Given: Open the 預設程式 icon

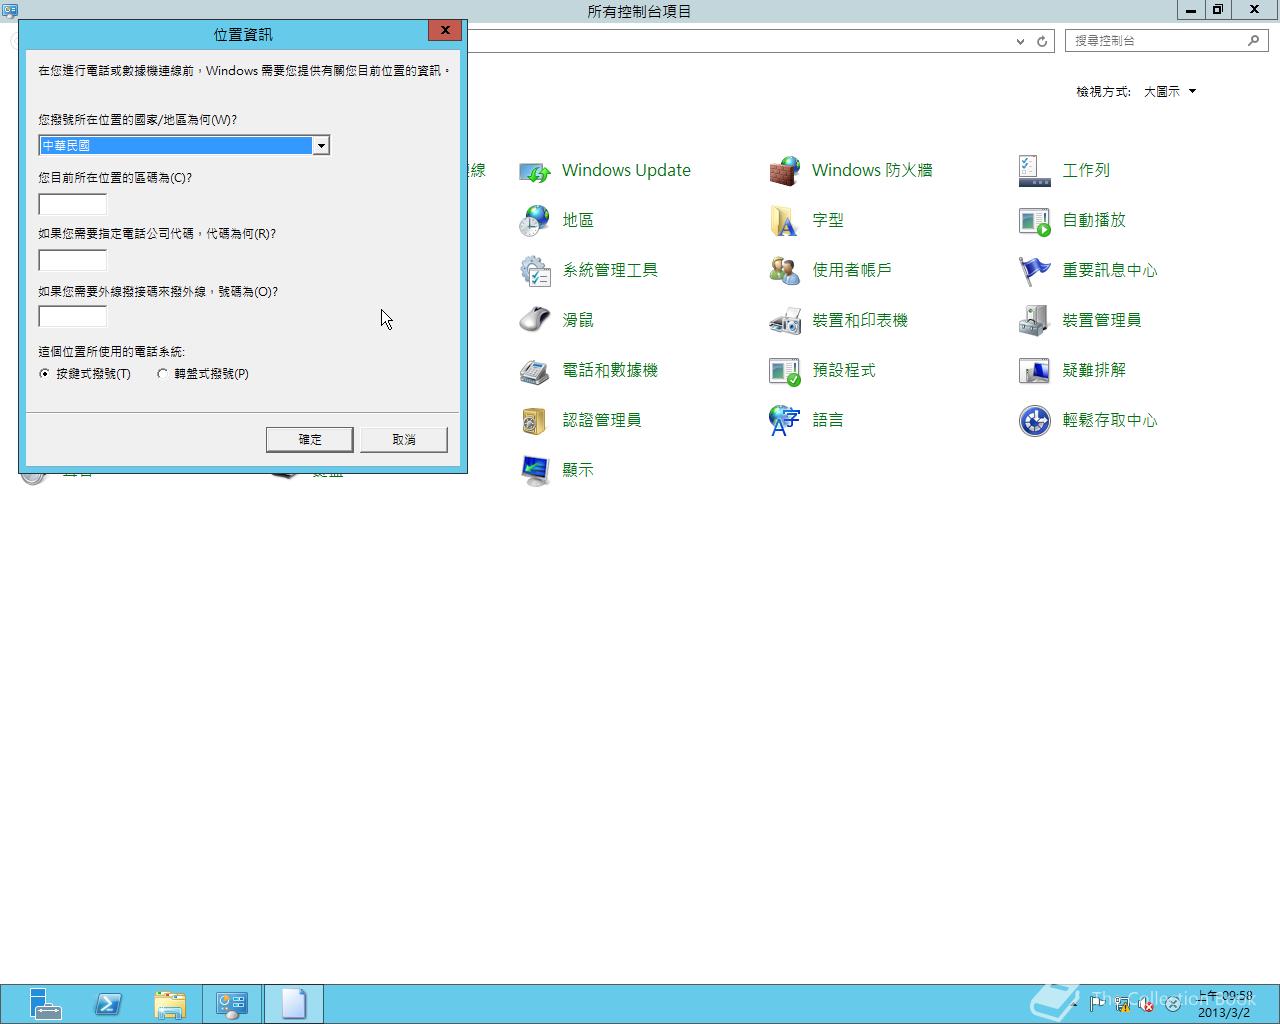Looking at the screenshot, I should point(785,371).
